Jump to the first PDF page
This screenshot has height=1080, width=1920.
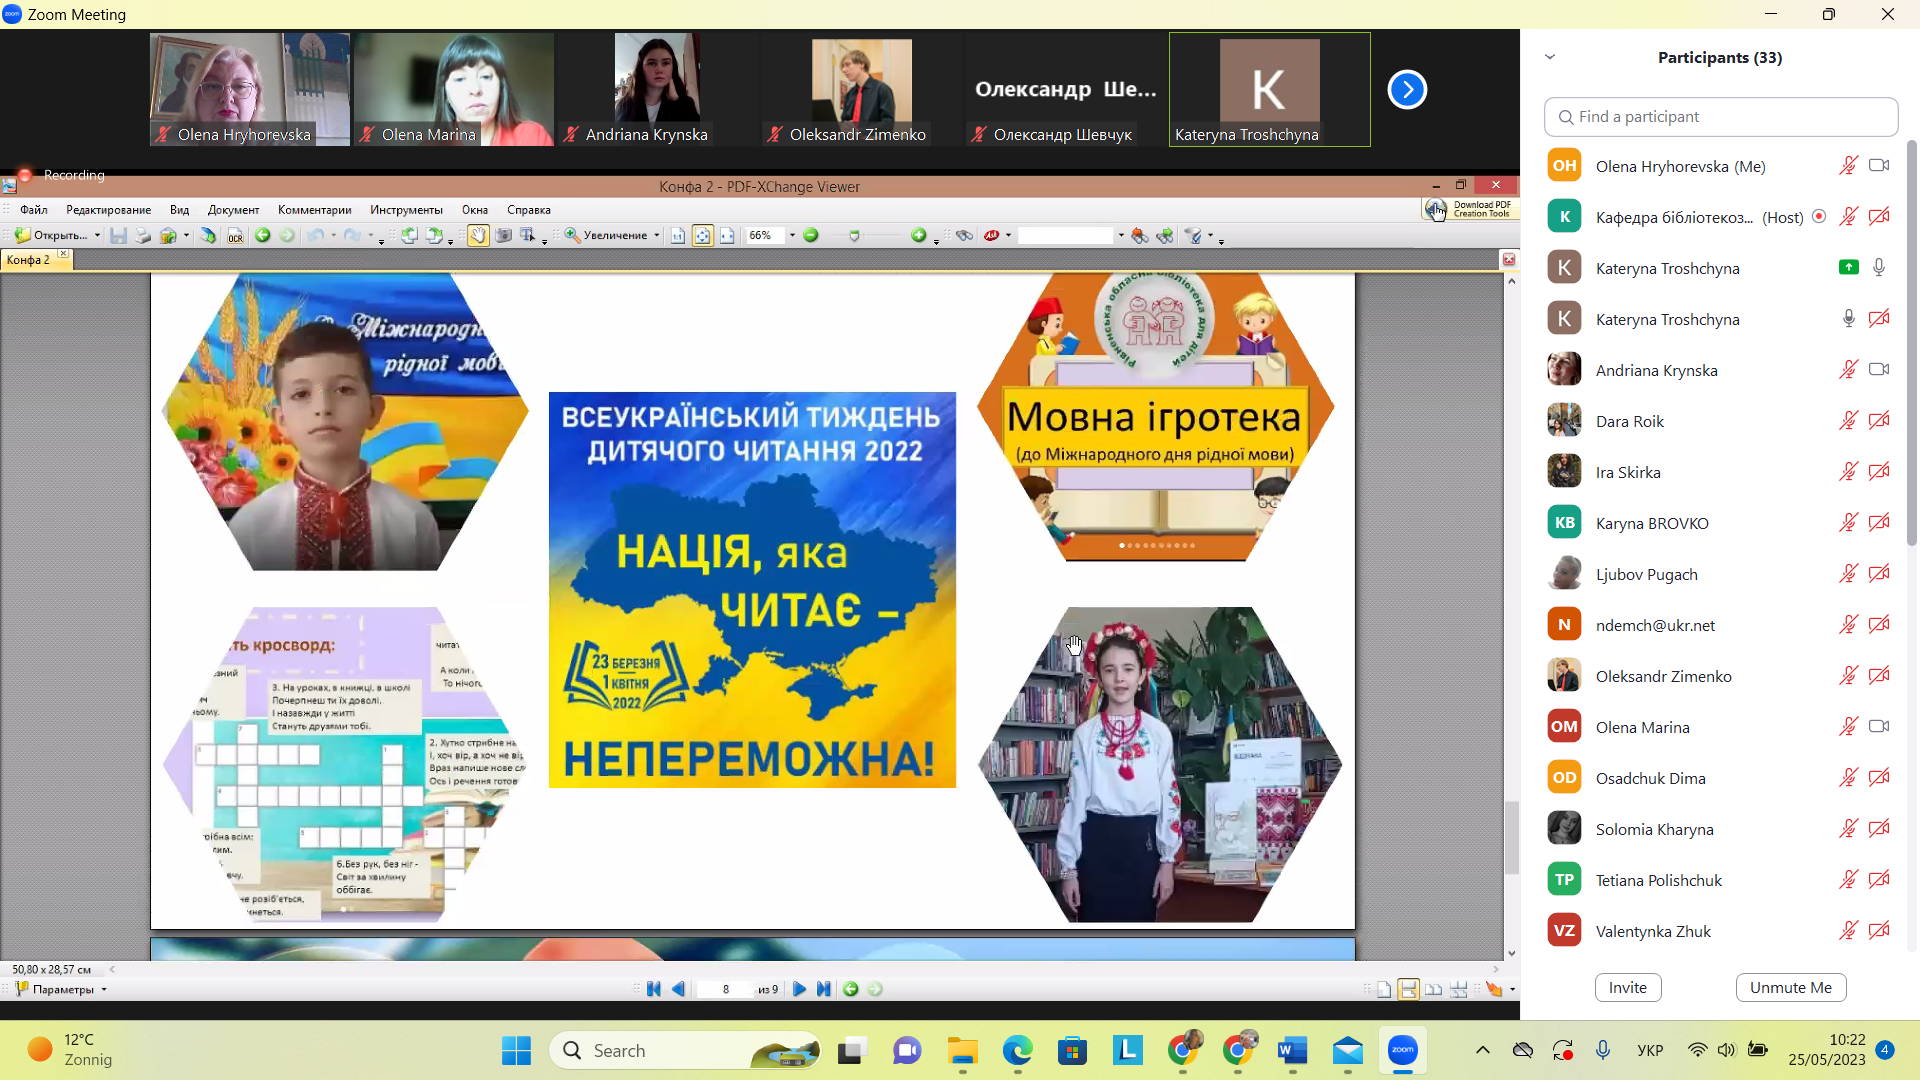pos(654,989)
